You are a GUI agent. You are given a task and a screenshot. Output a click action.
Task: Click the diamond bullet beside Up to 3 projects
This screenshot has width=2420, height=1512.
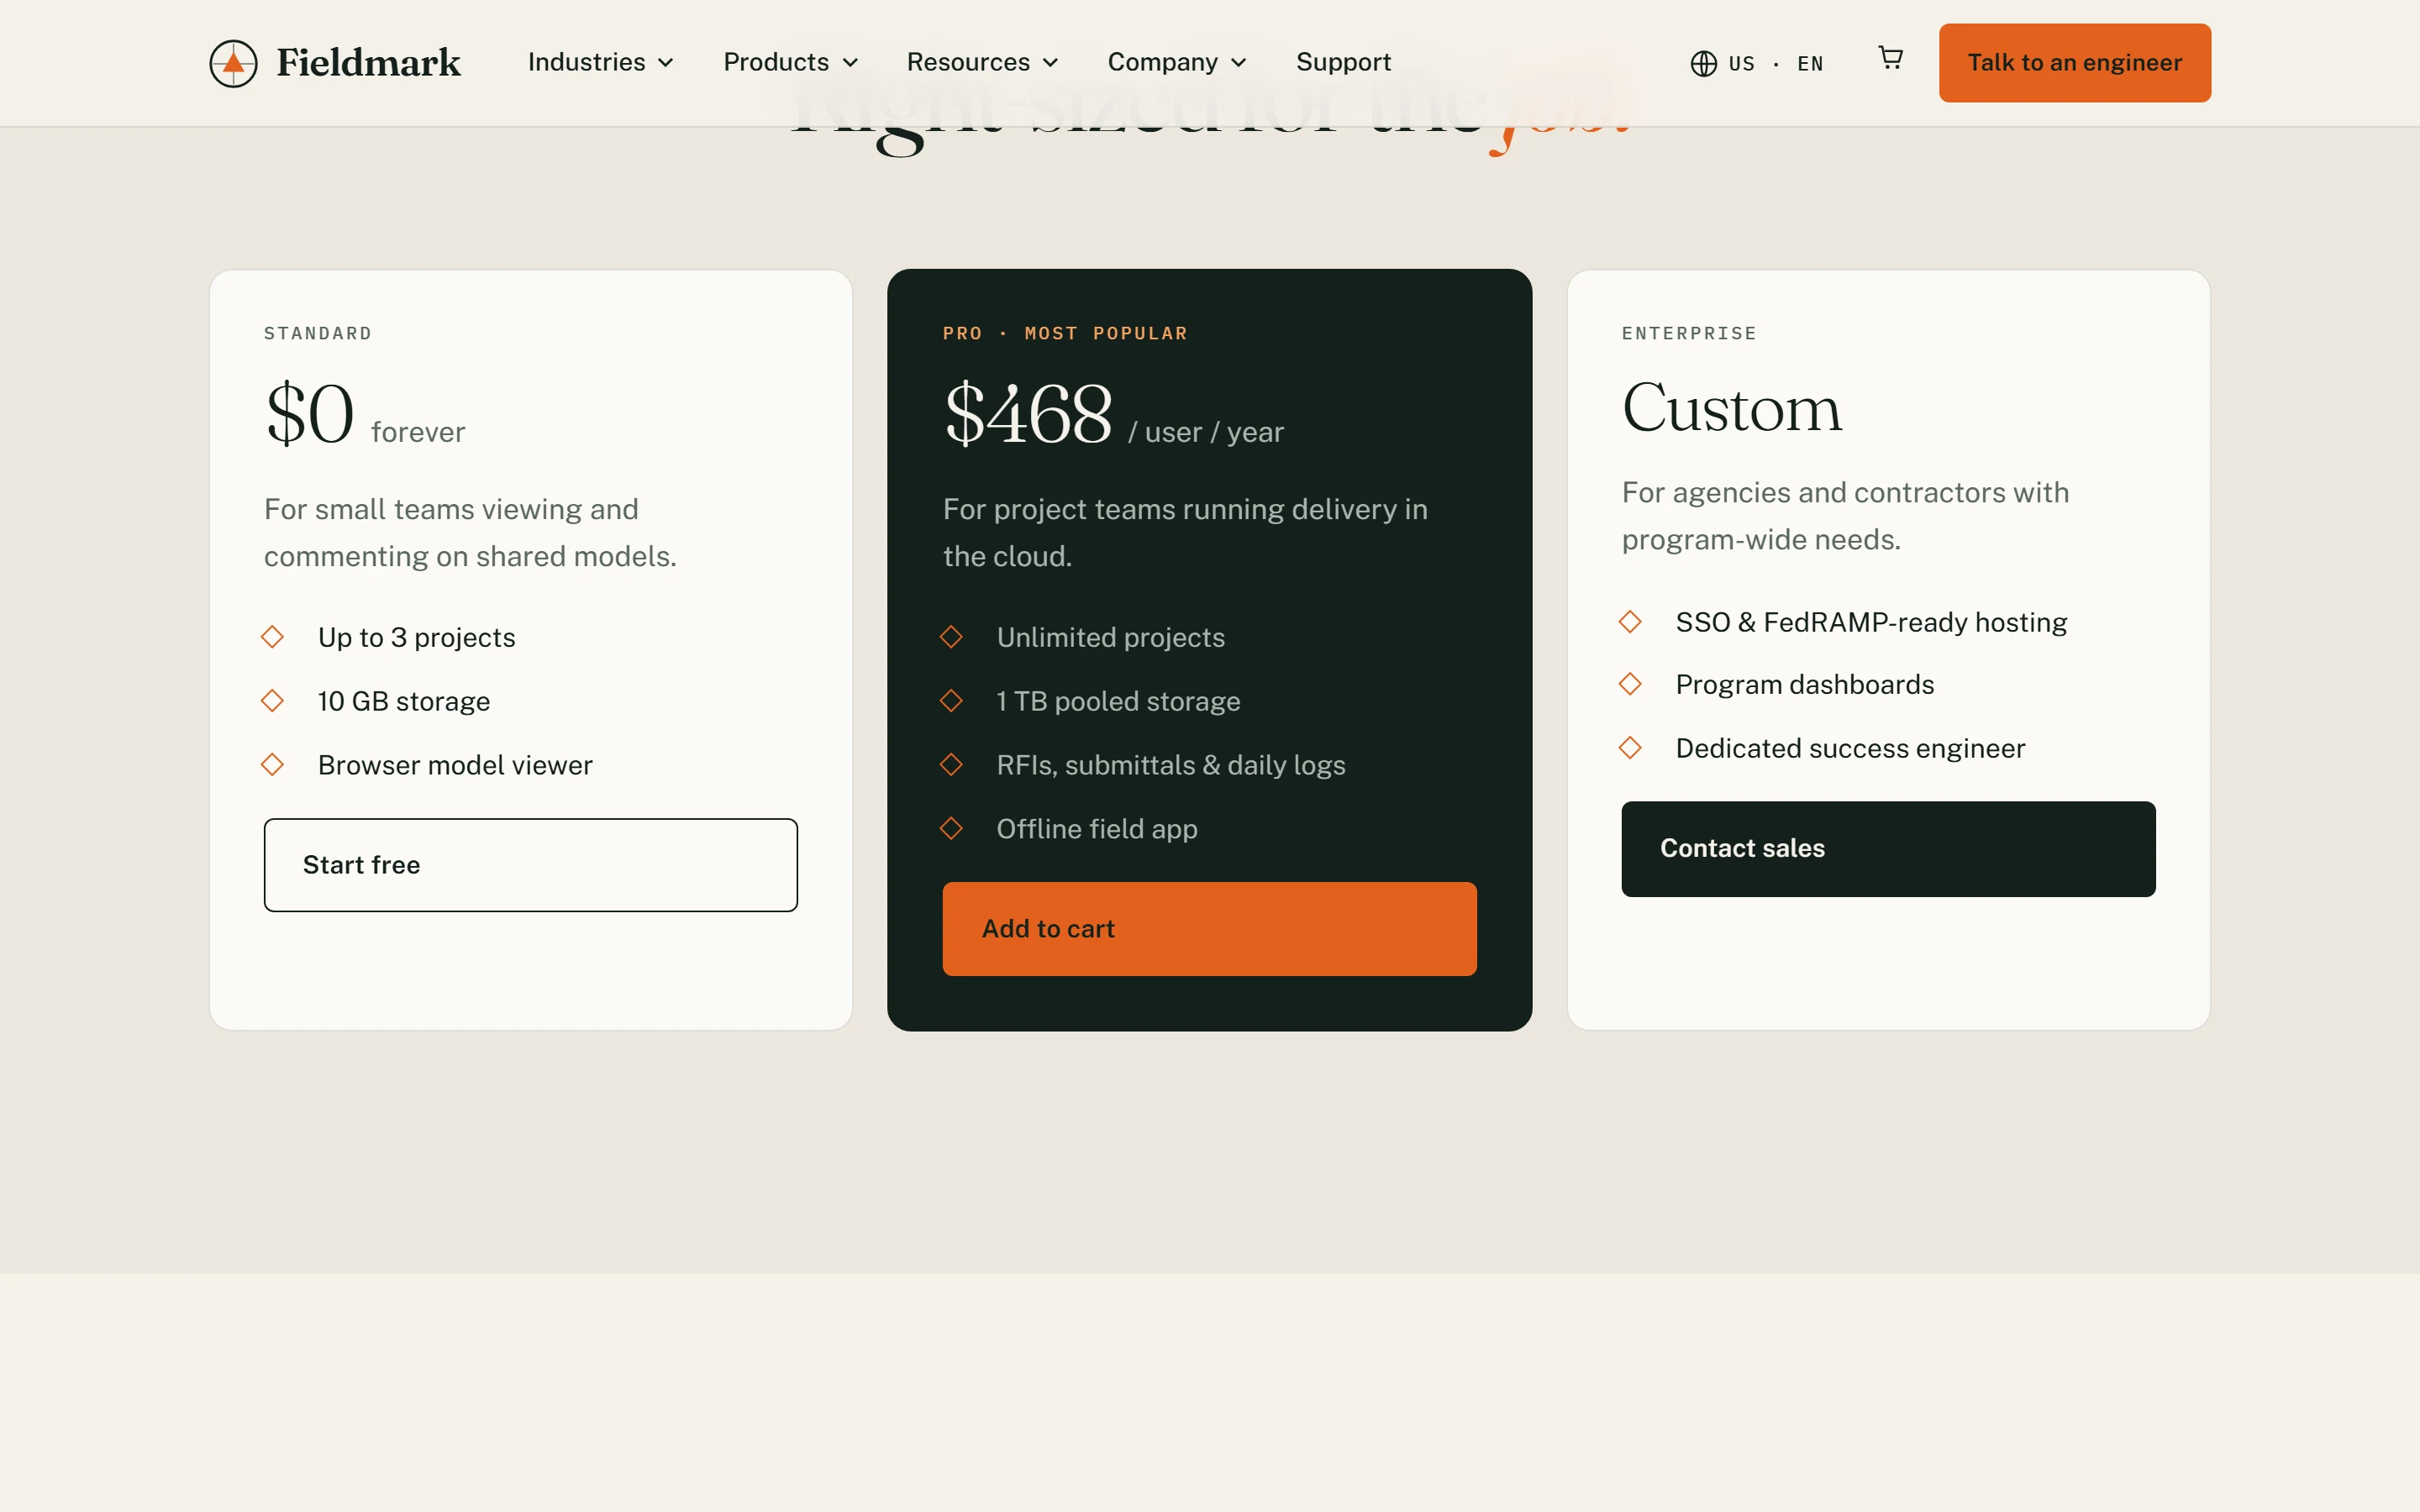[x=272, y=637]
